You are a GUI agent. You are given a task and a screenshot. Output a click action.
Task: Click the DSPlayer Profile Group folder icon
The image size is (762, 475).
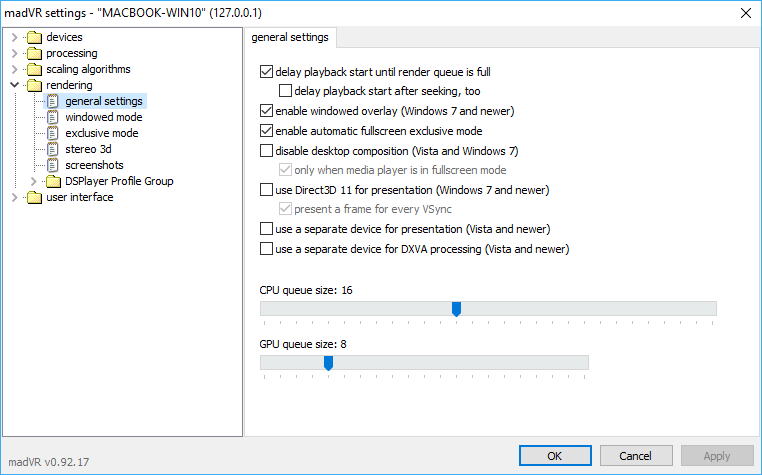pos(54,181)
